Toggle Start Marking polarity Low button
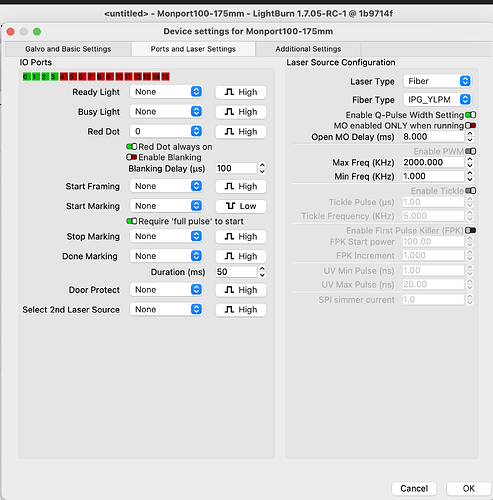Viewport: 493px width, 500px height. click(x=241, y=206)
